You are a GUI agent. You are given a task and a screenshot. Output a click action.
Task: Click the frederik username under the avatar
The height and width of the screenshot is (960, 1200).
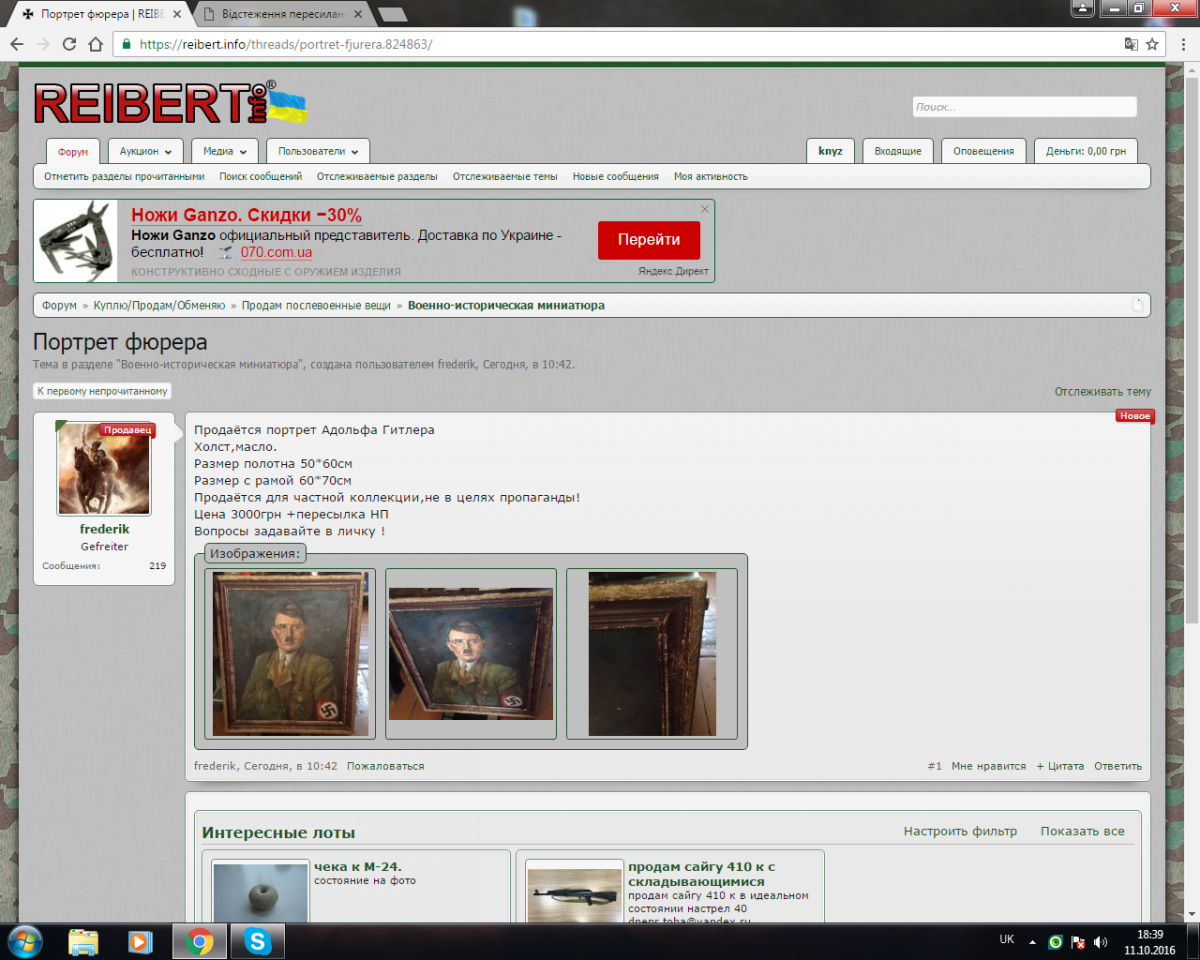pyautogui.click(x=105, y=529)
